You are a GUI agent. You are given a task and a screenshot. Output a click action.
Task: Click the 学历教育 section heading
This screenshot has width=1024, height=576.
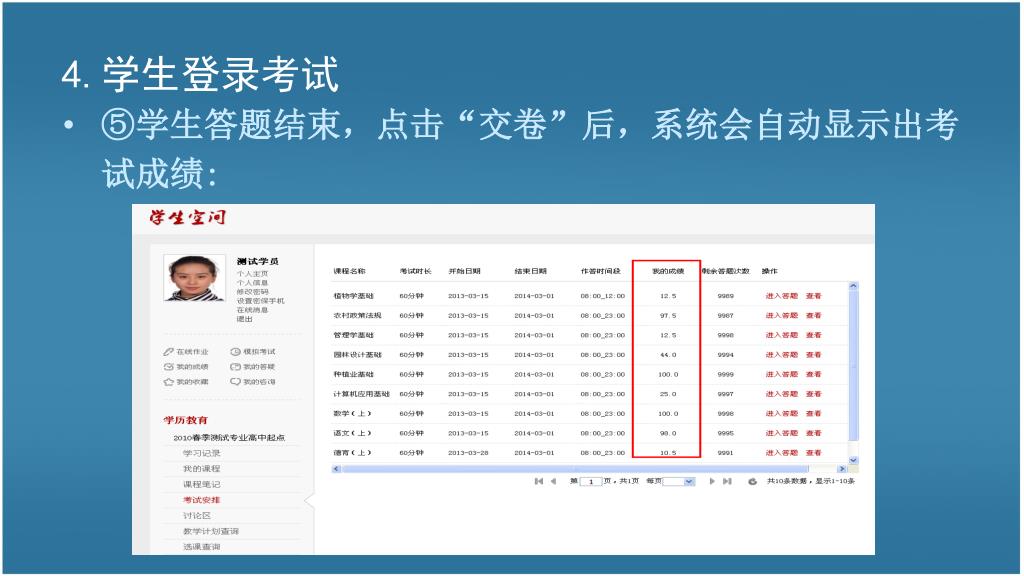coord(185,420)
